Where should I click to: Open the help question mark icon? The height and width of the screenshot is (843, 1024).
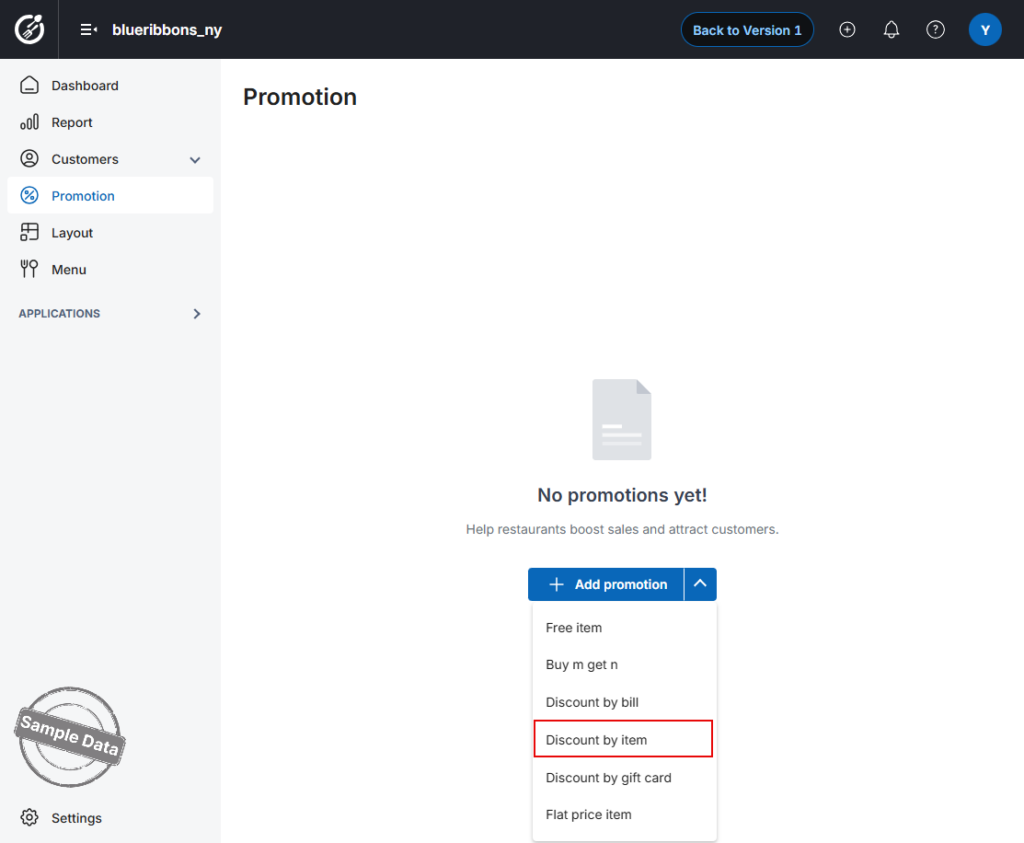[935, 29]
